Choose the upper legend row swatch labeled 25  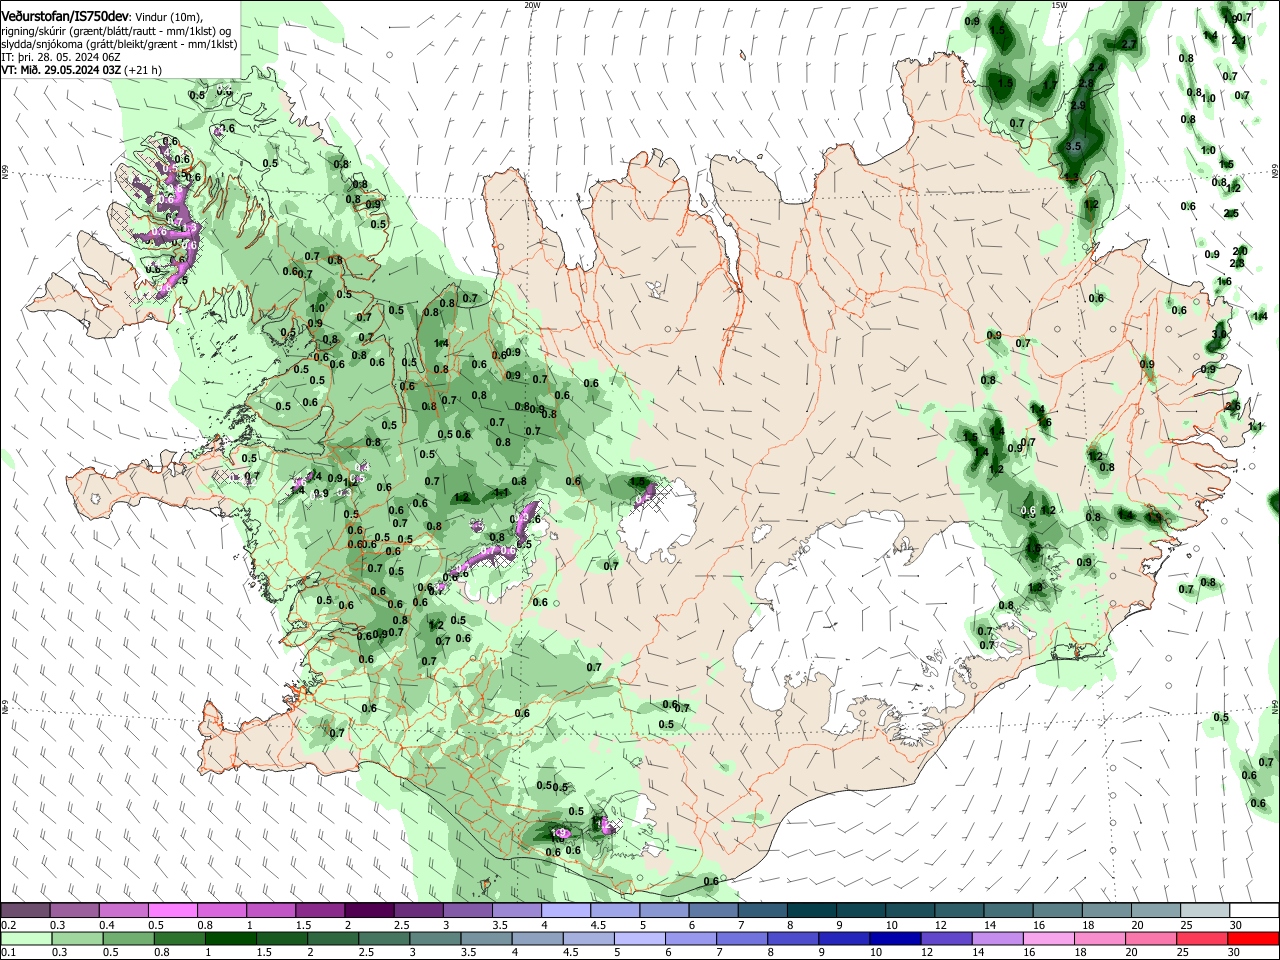(x=1206, y=910)
